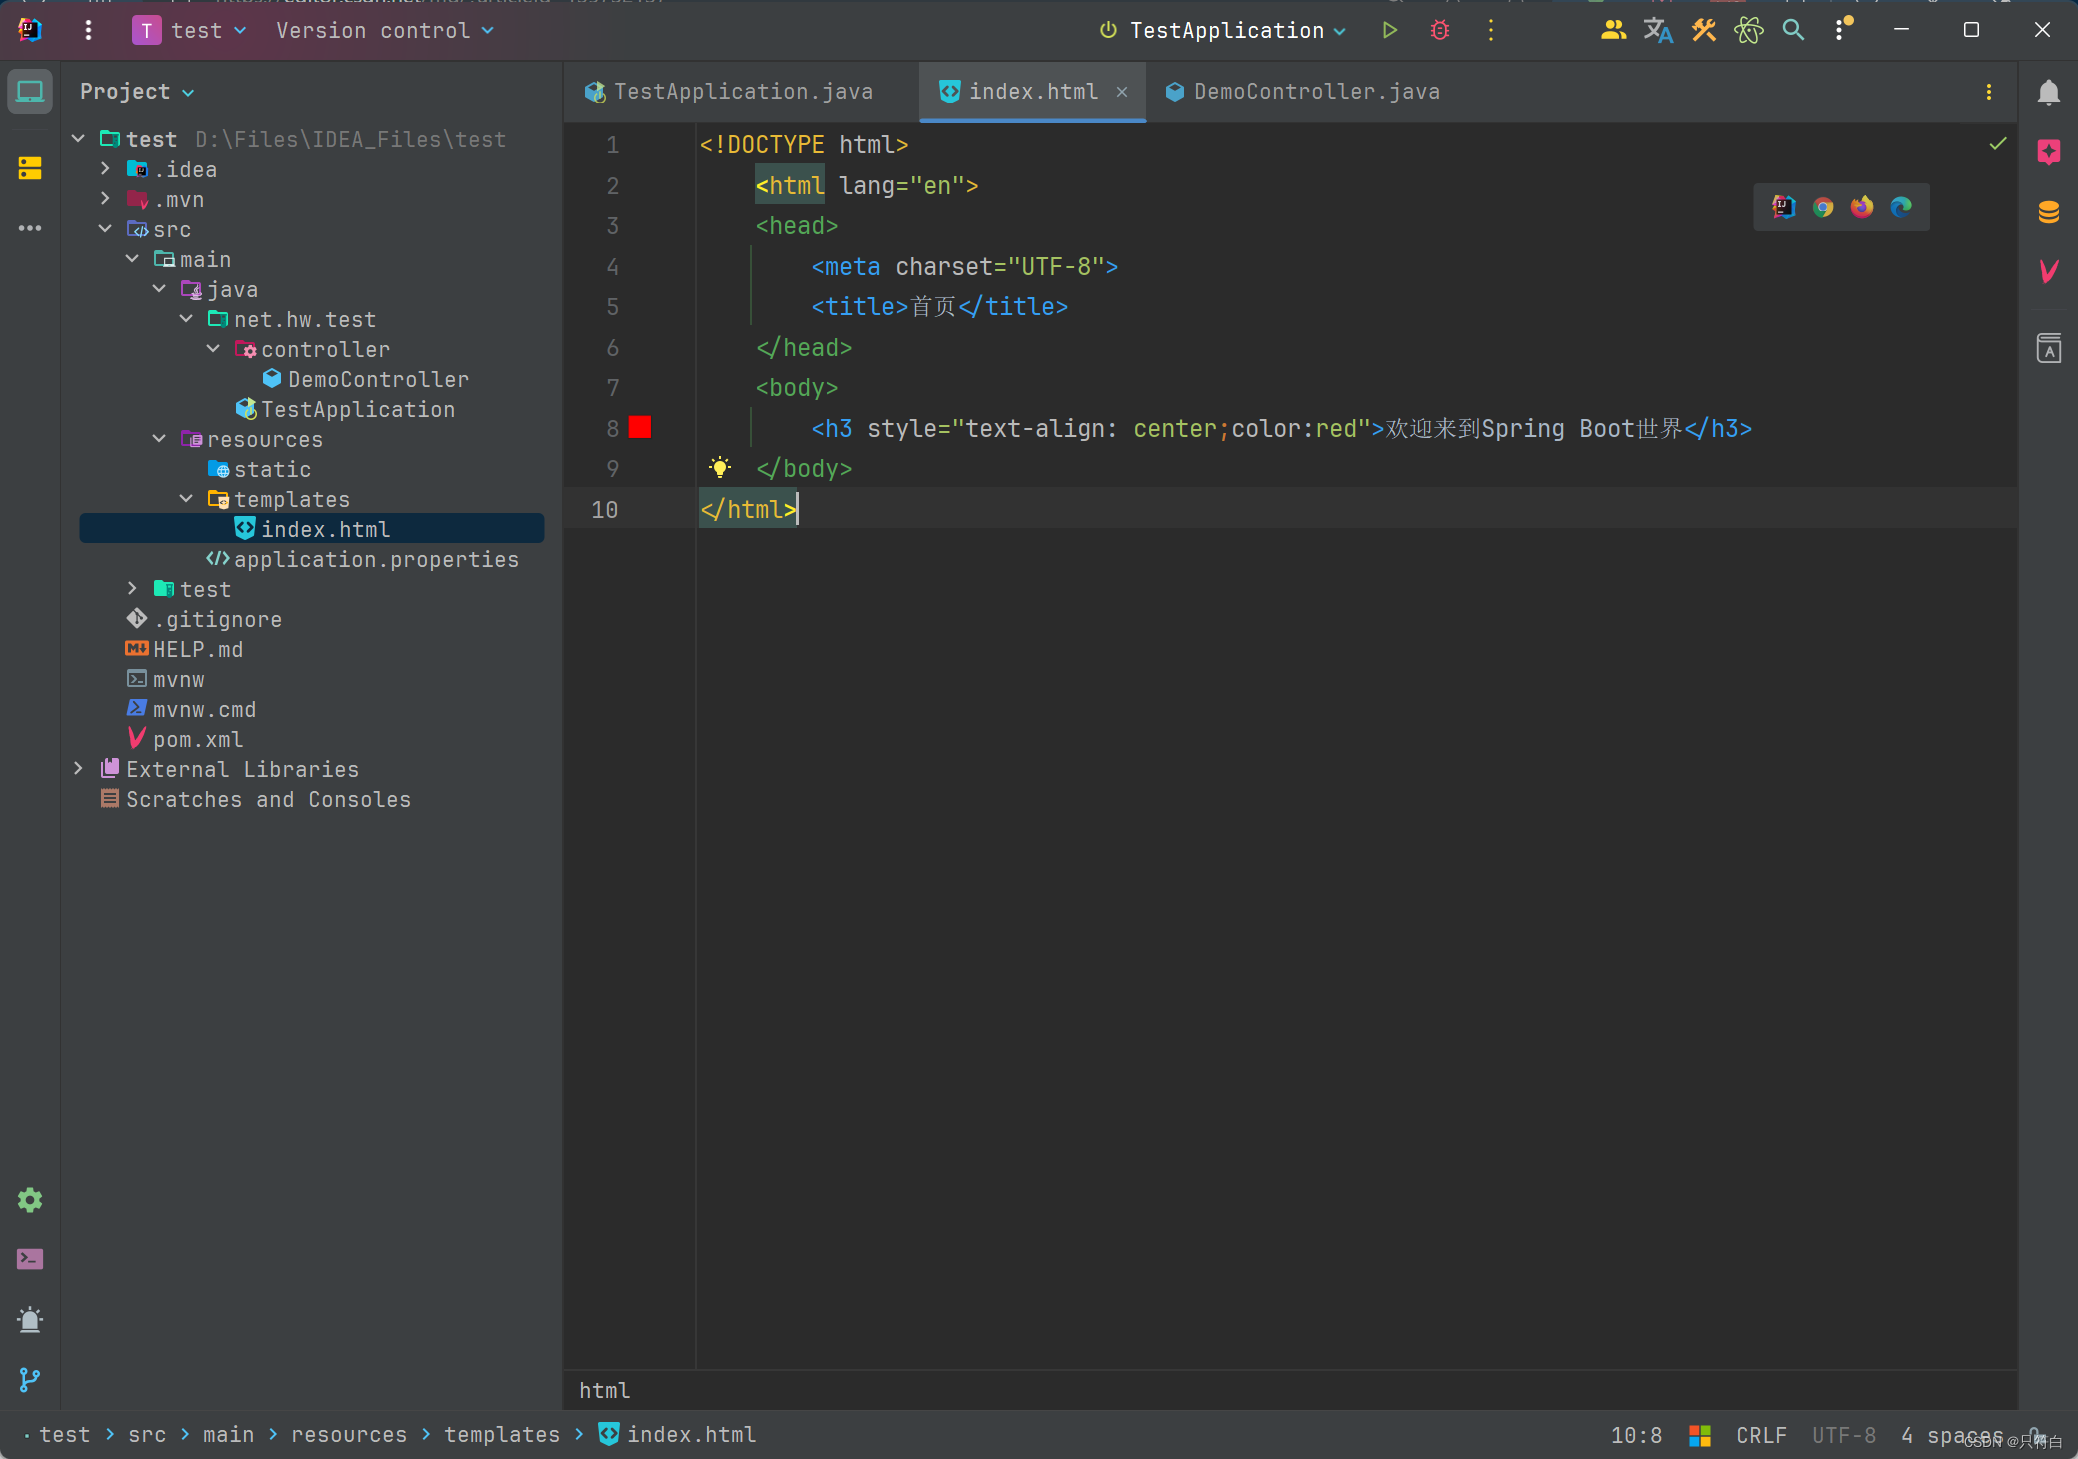Screen dimensions: 2078x1459
Task: Click 10:8 caret position indicator
Action: (1636, 1435)
